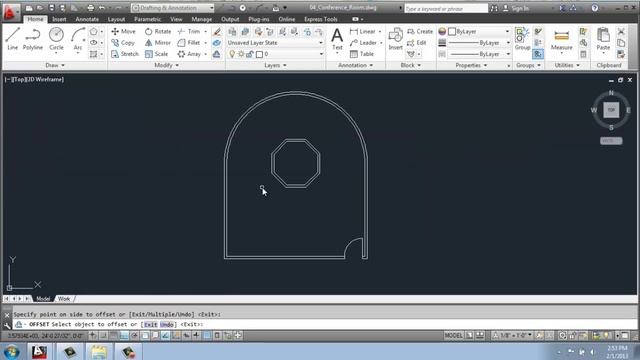The width and height of the screenshot is (640, 360).
Task: Click the Erase pencil icon in Modify panel
Action: 217,31
